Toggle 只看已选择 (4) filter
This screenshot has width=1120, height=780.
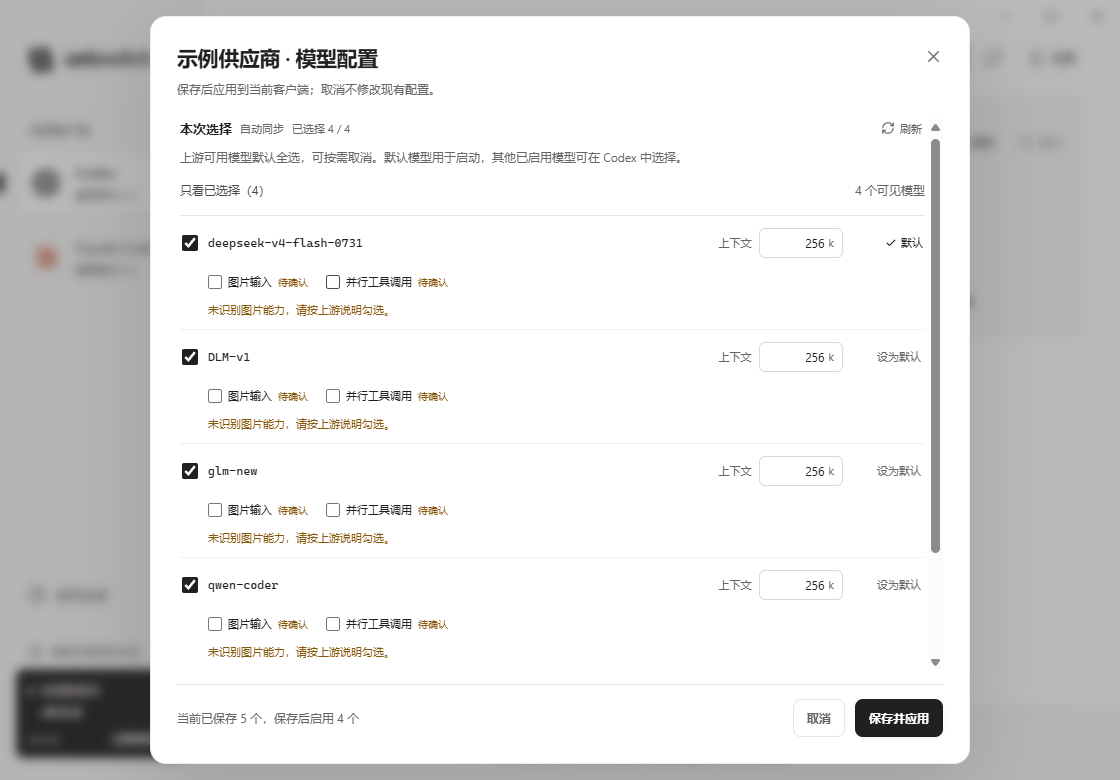[221, 191]
